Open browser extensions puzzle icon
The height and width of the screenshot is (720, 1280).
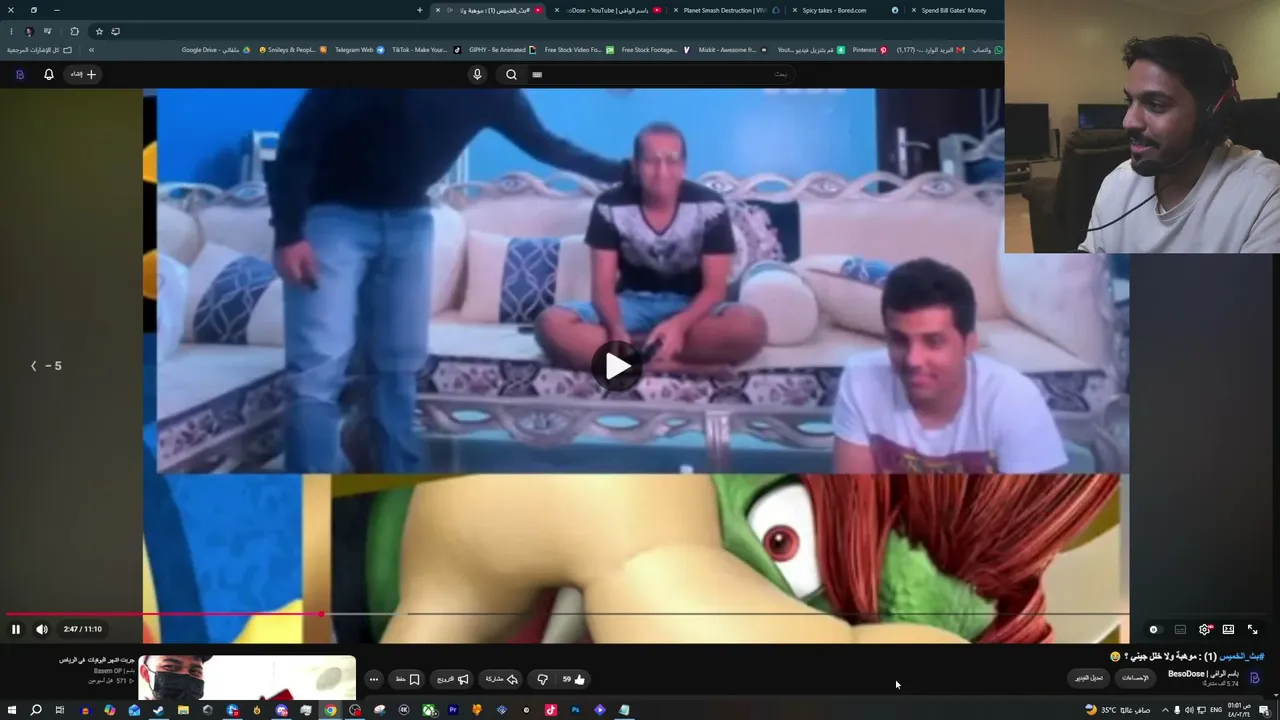click(74, 31)
